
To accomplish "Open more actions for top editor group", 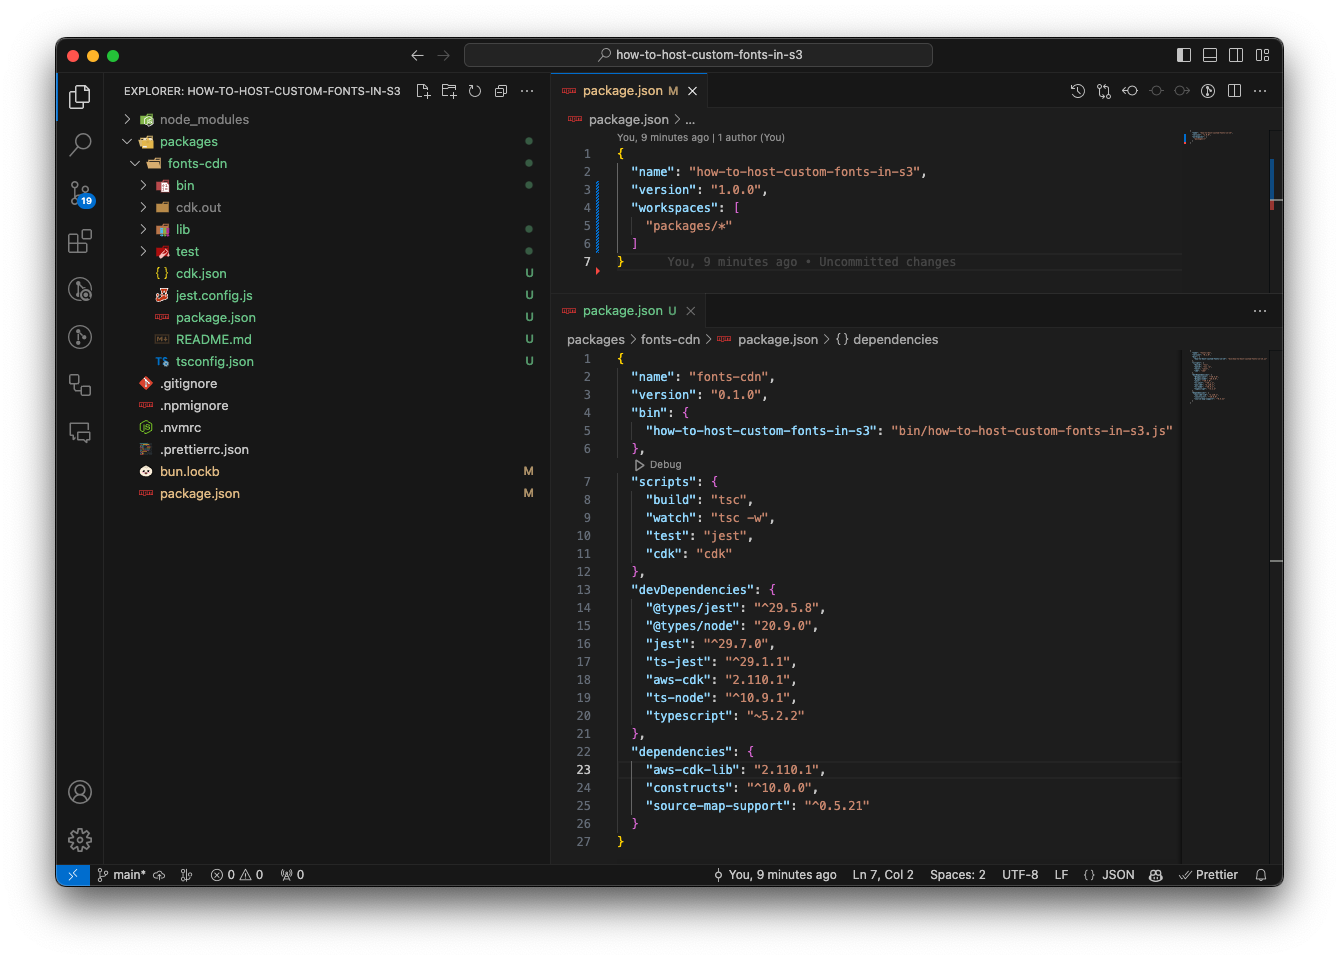I will click(x=1260, y=91).
